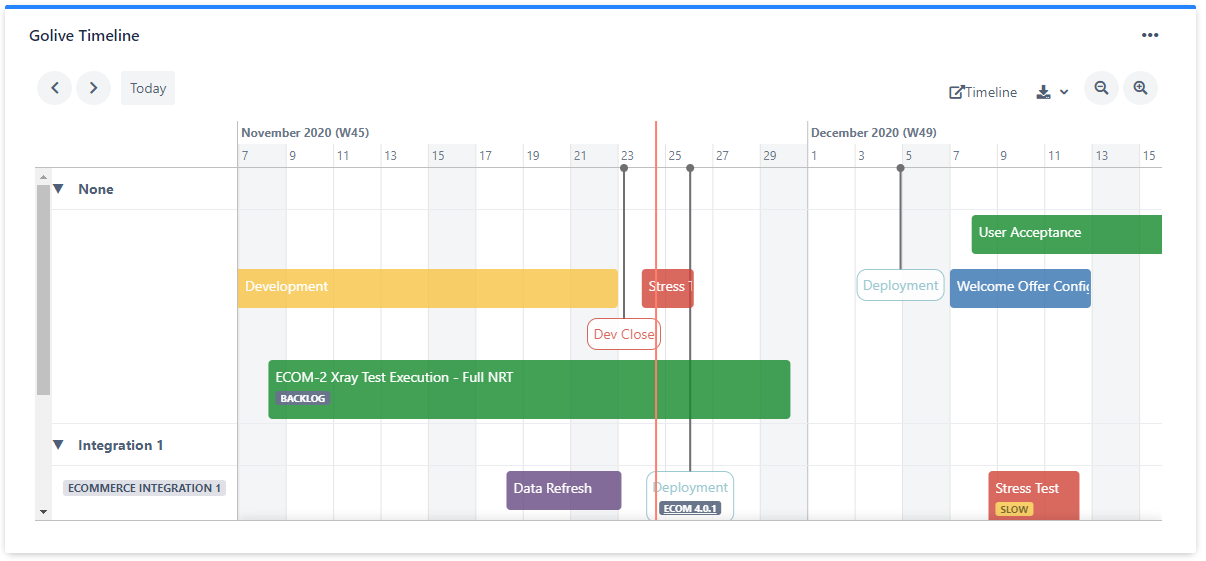Click the ECOM 4.0.1 version tag

click(690, 509)
